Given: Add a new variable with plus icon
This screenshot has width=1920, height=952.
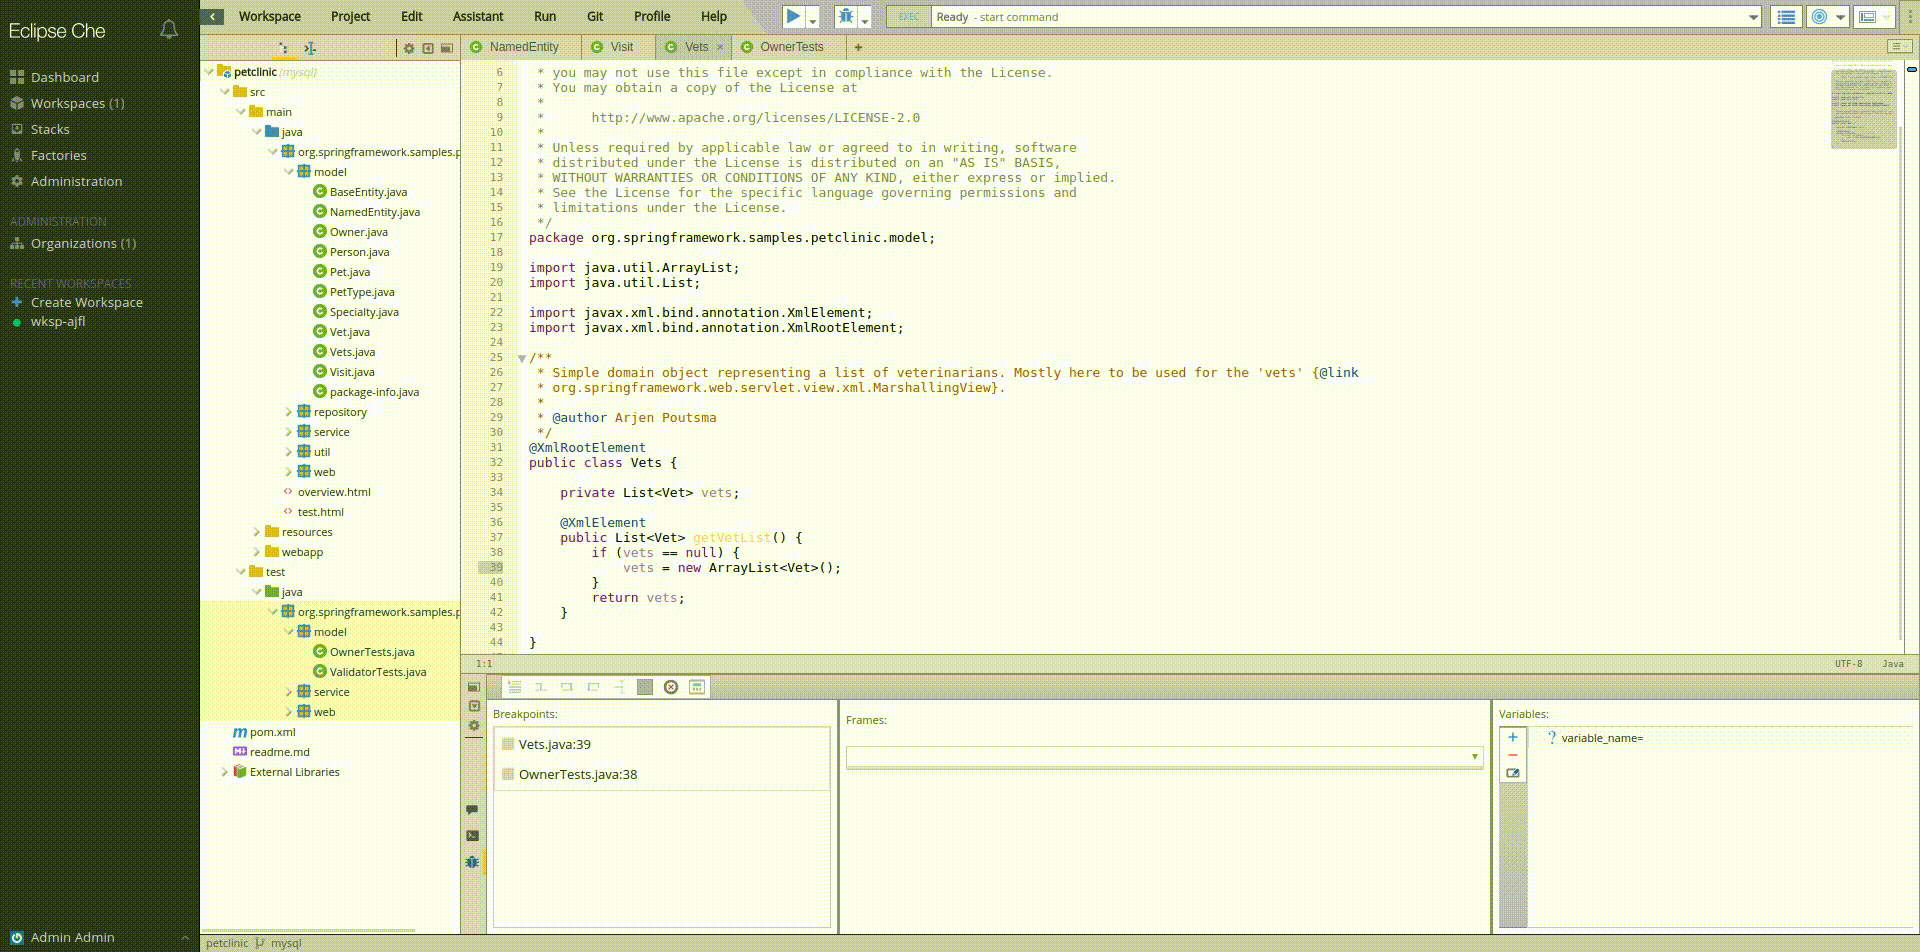Looking at the screenshot, I should [x=1512, y=737].
